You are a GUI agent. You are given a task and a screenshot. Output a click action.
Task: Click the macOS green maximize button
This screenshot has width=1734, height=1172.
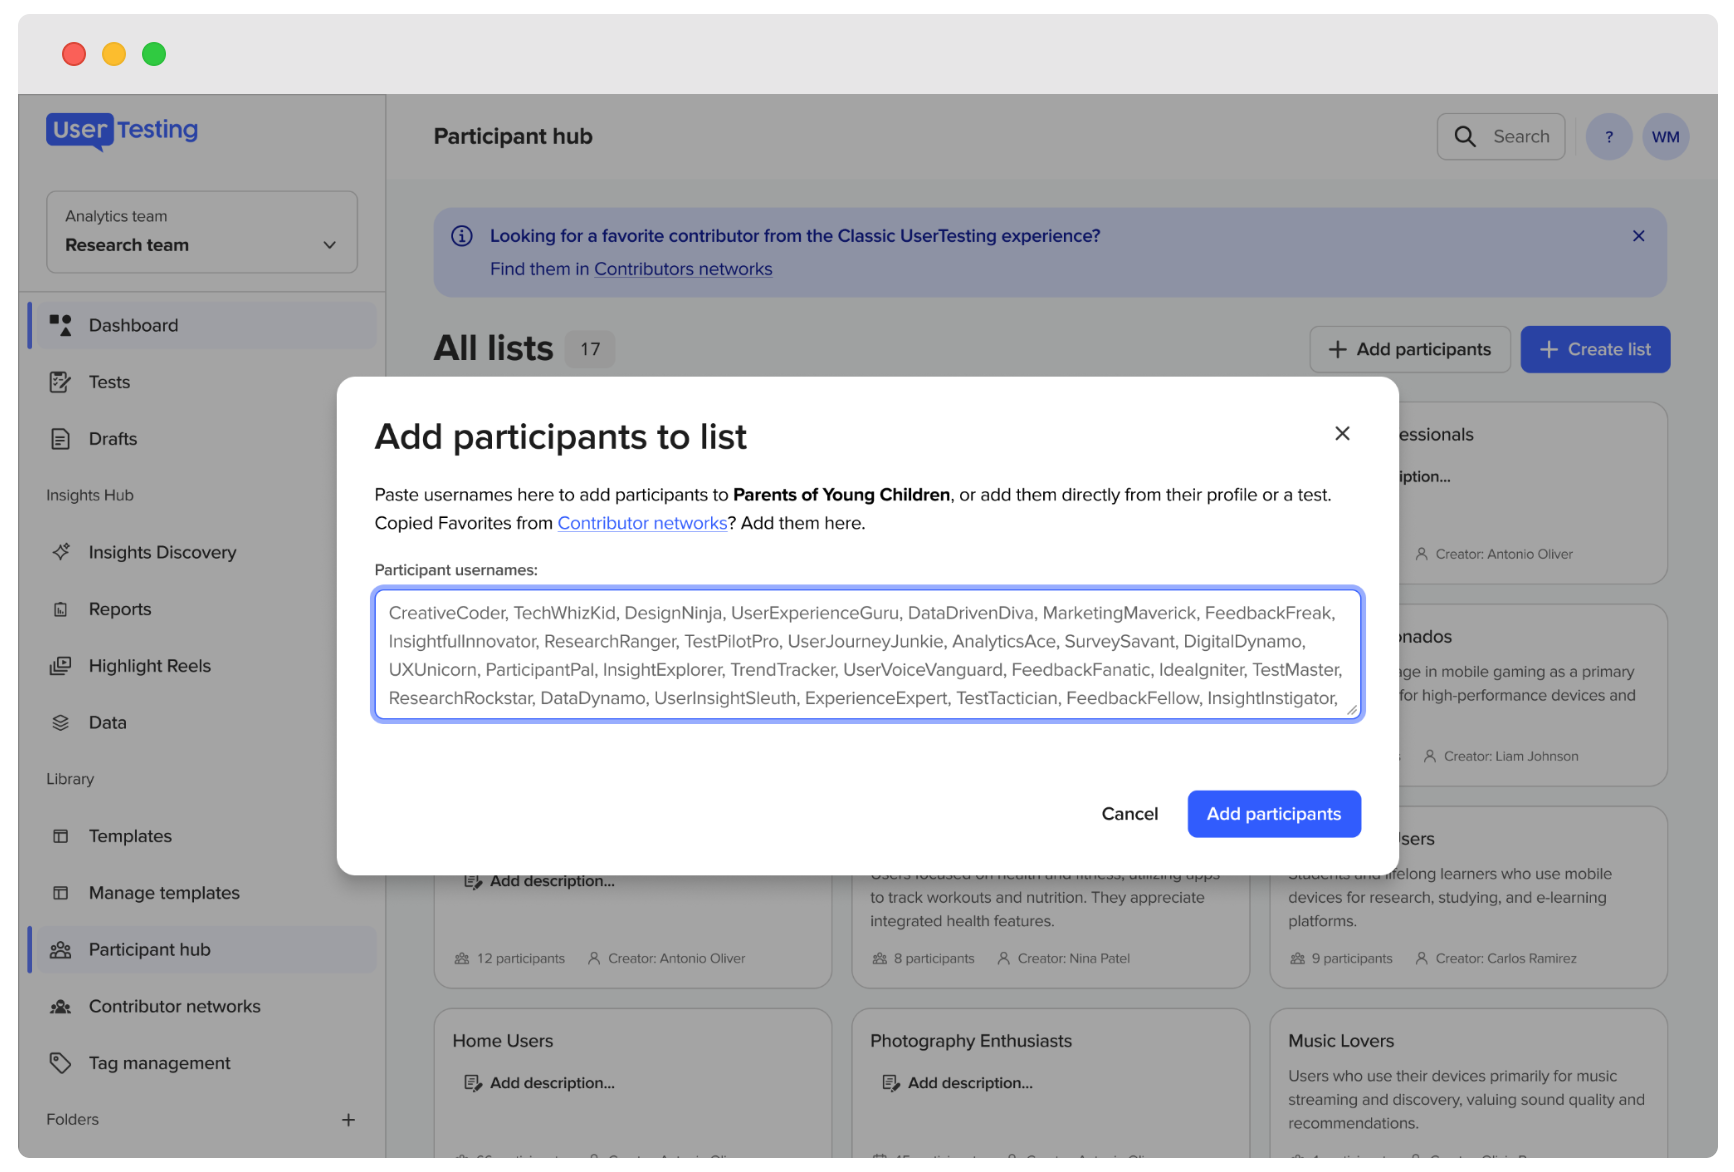click(154, 54)
